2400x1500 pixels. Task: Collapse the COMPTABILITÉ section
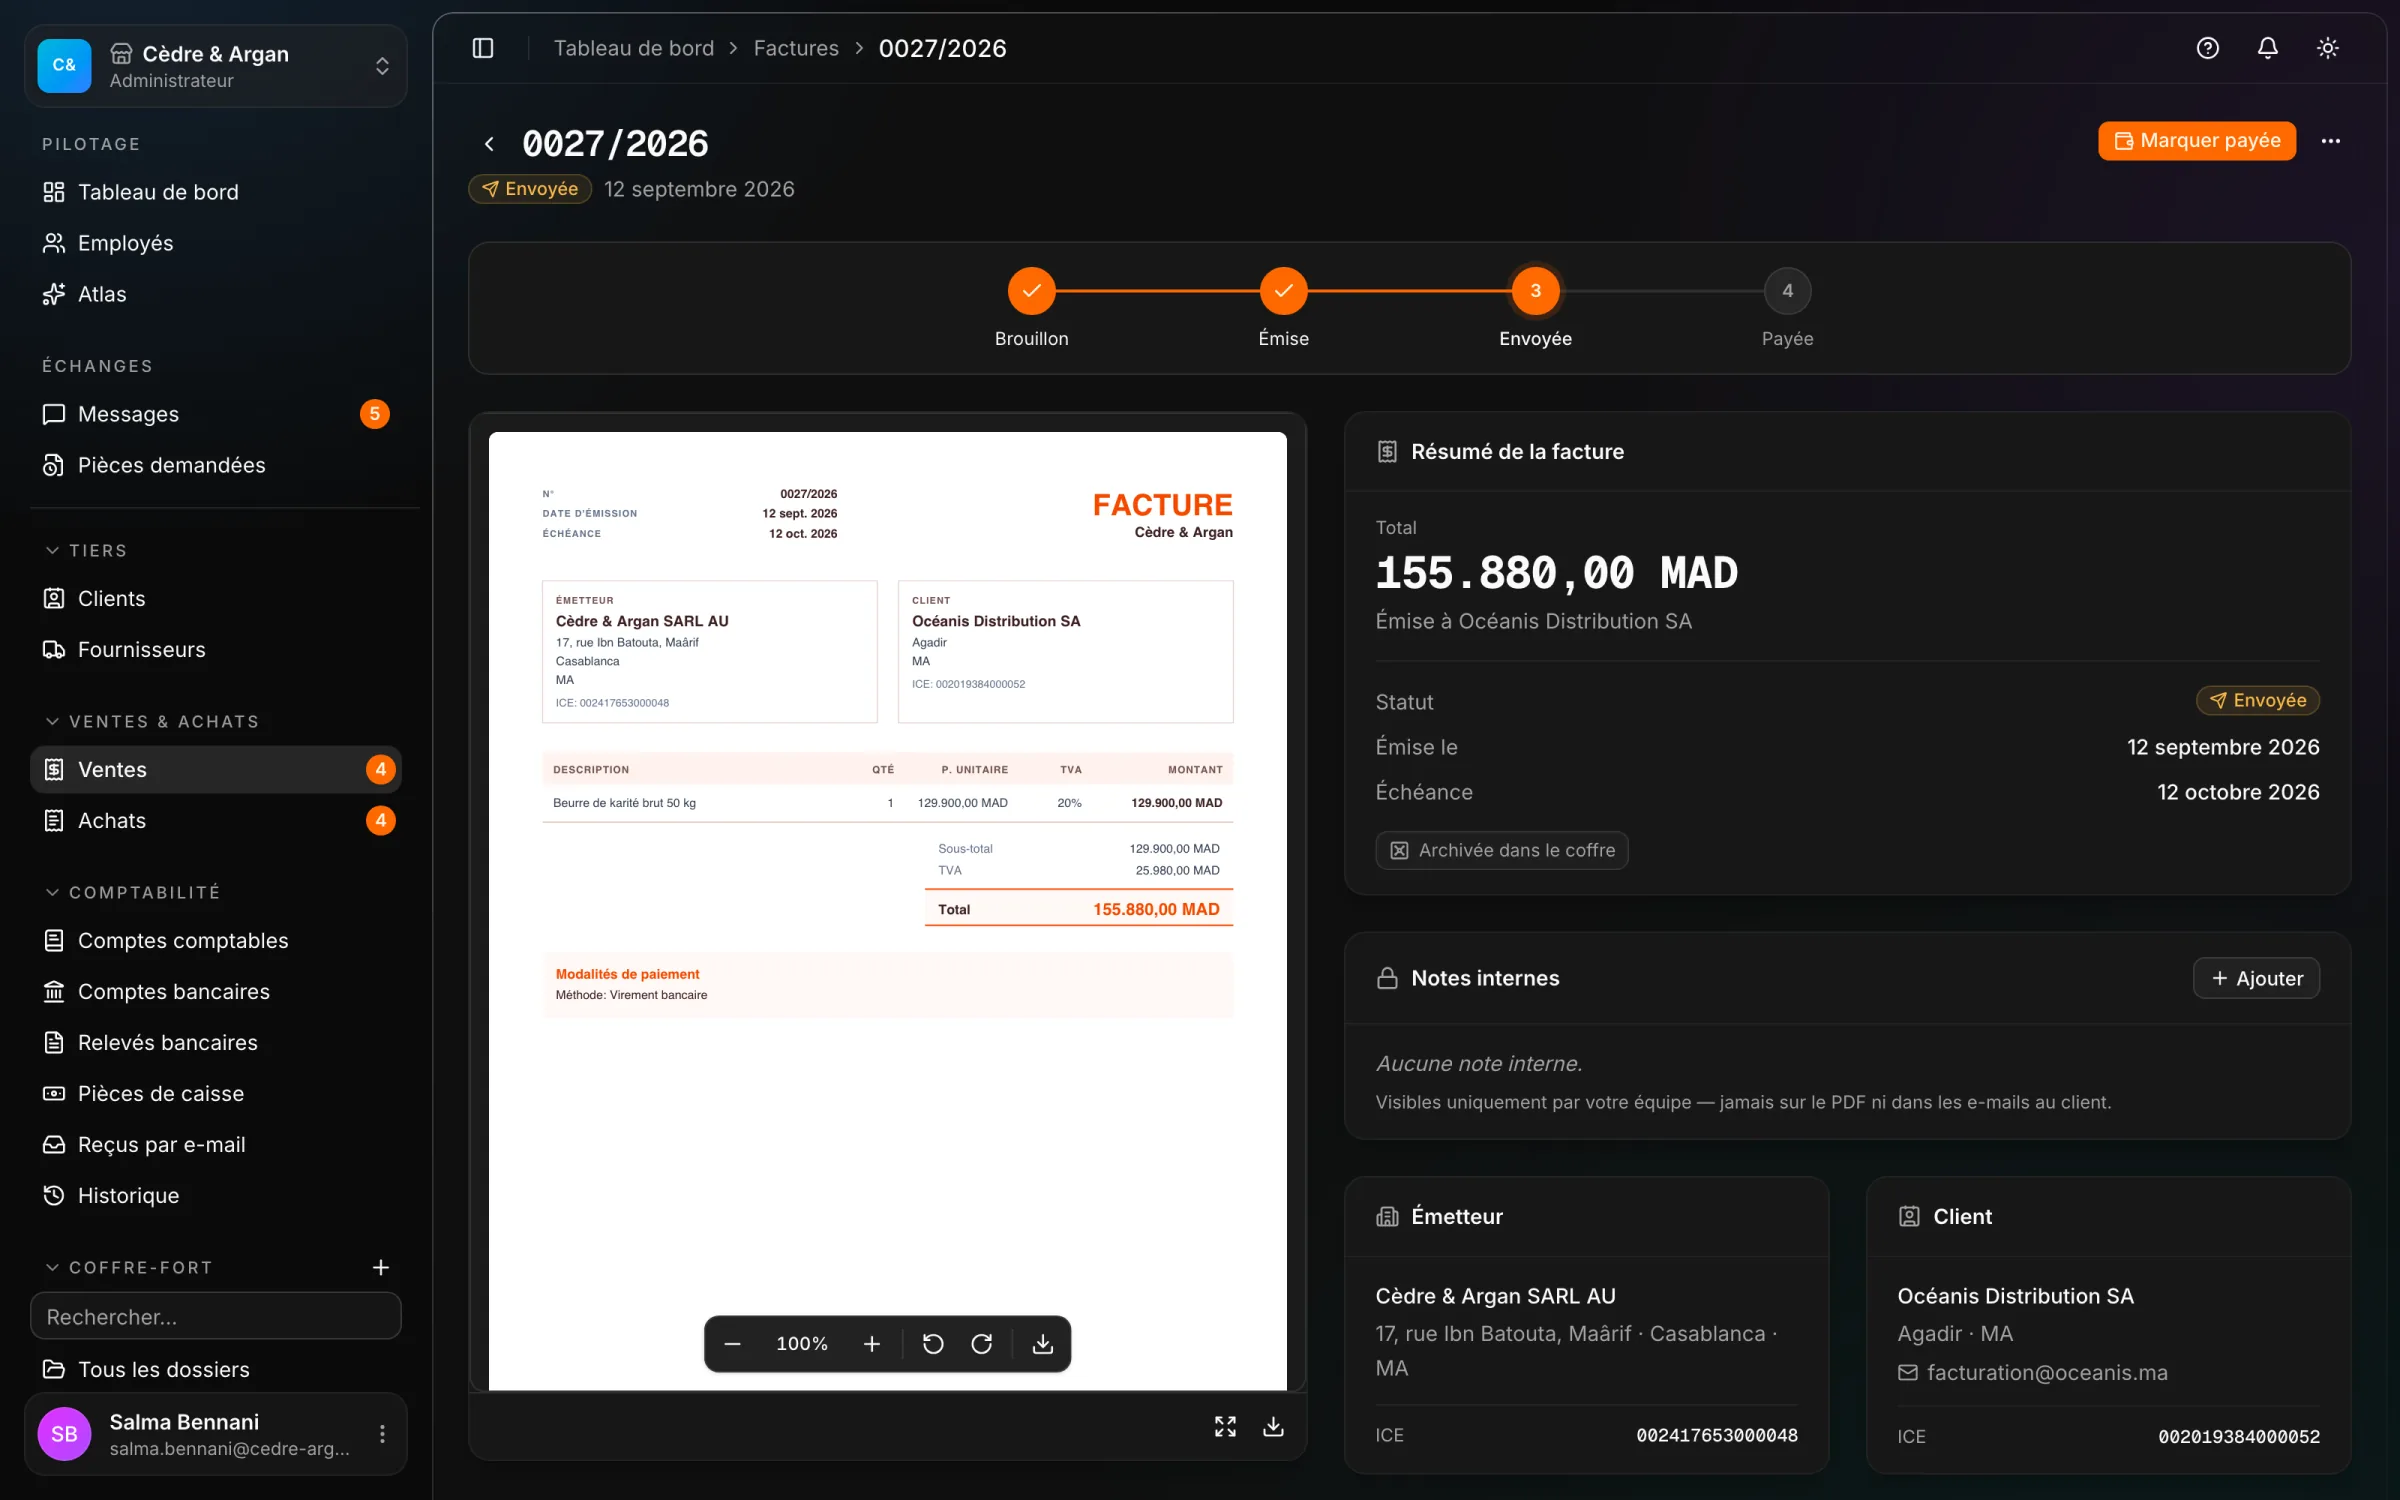134,892
